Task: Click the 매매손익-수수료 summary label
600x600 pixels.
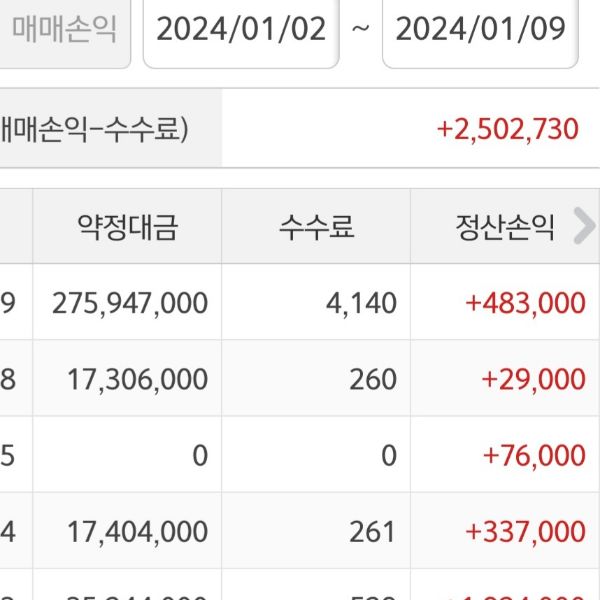Action: [95, 129]
